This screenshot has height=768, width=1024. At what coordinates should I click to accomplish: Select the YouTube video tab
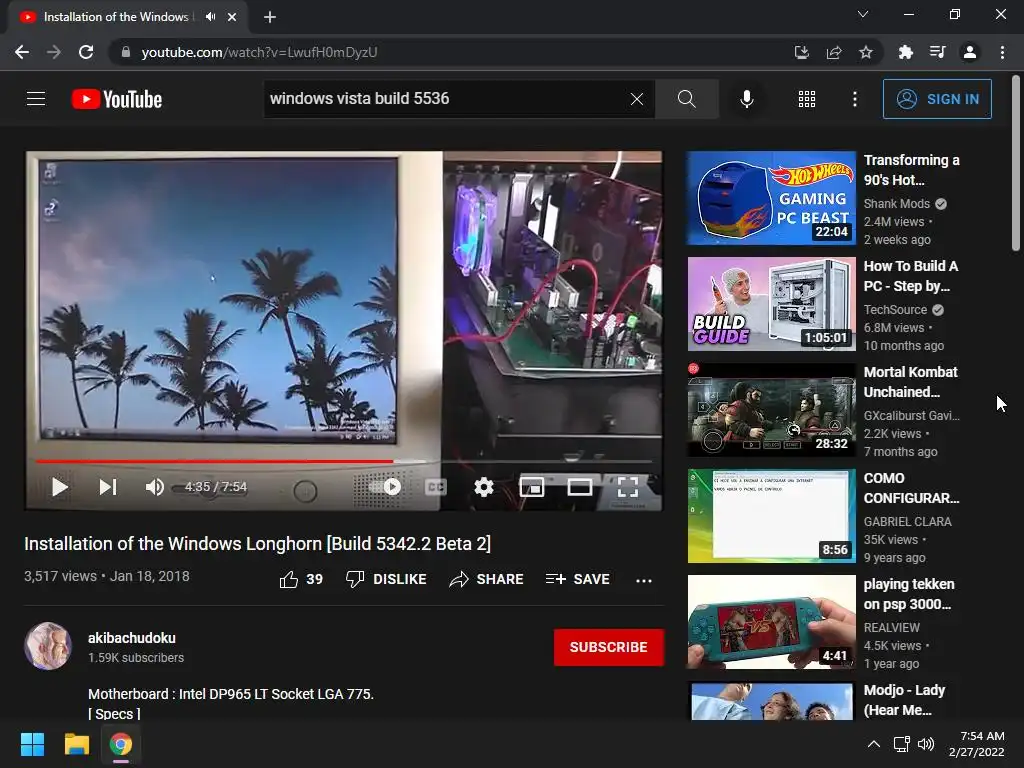[x=127, y=17]
